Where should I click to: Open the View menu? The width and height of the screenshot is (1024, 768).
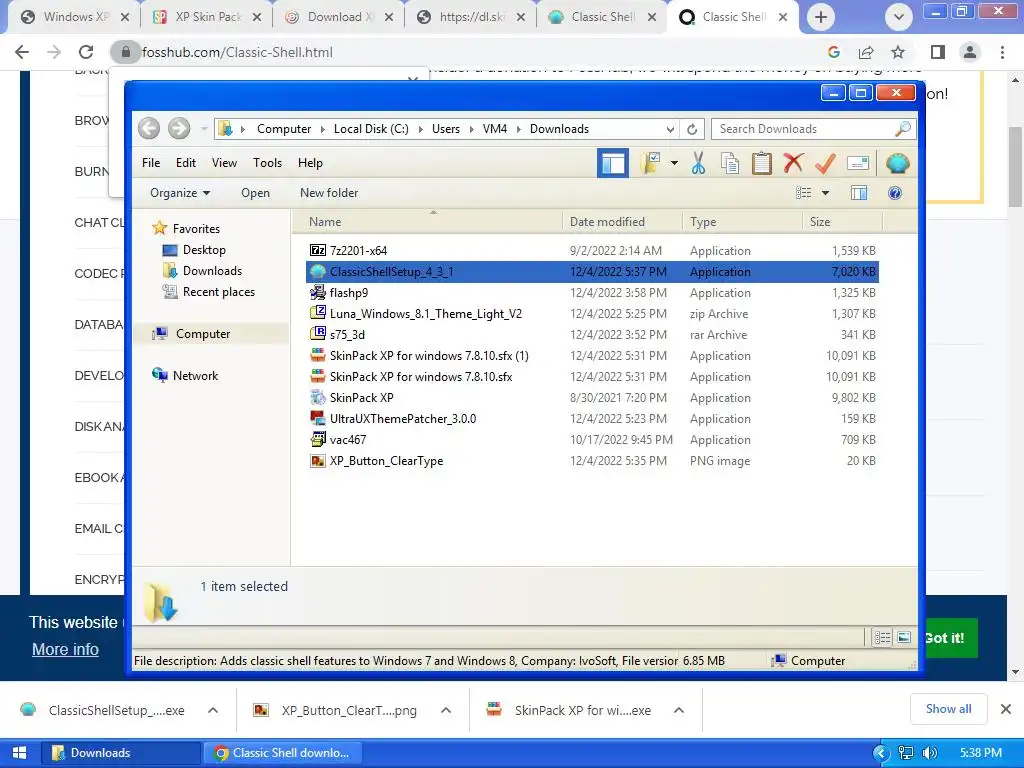(224, 163)
